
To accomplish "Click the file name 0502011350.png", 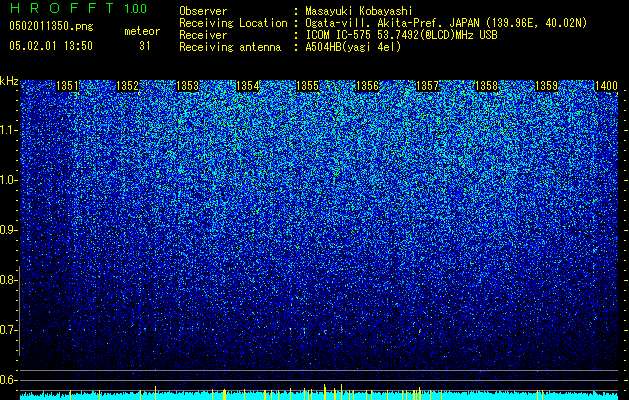I will pyautogui.click(x=51, y=26).
